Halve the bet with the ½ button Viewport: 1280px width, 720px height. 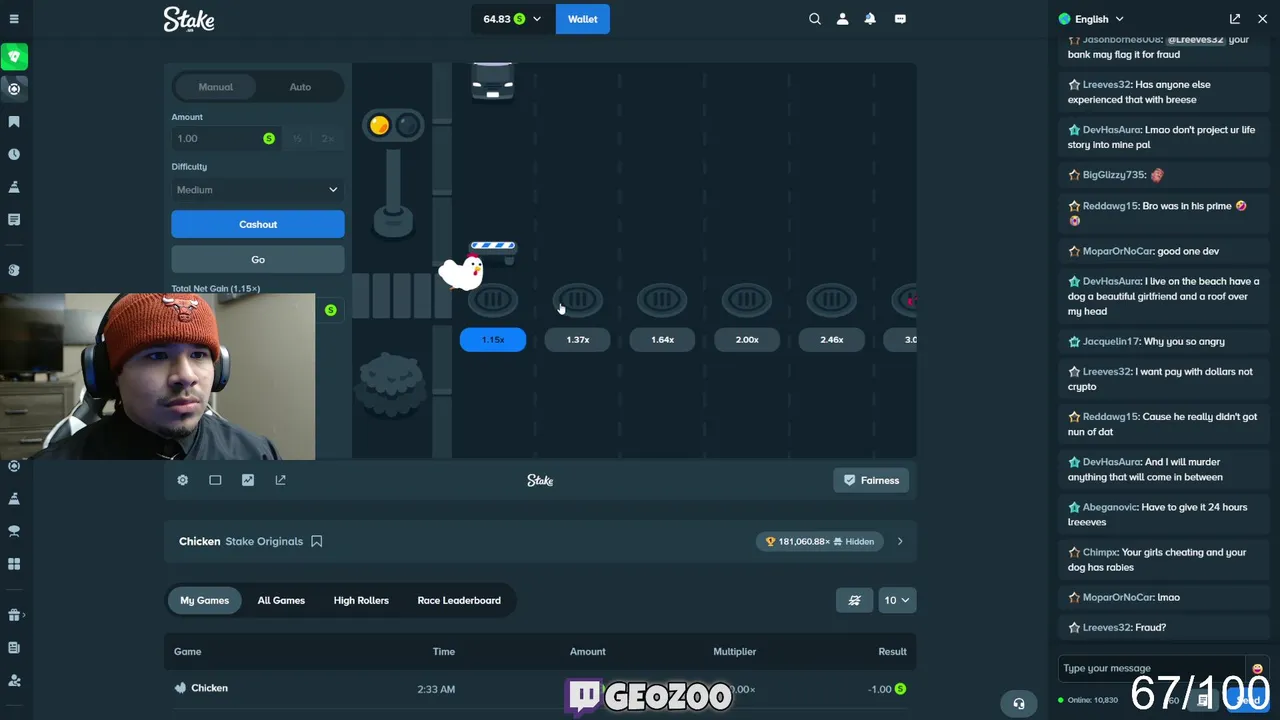297,139
